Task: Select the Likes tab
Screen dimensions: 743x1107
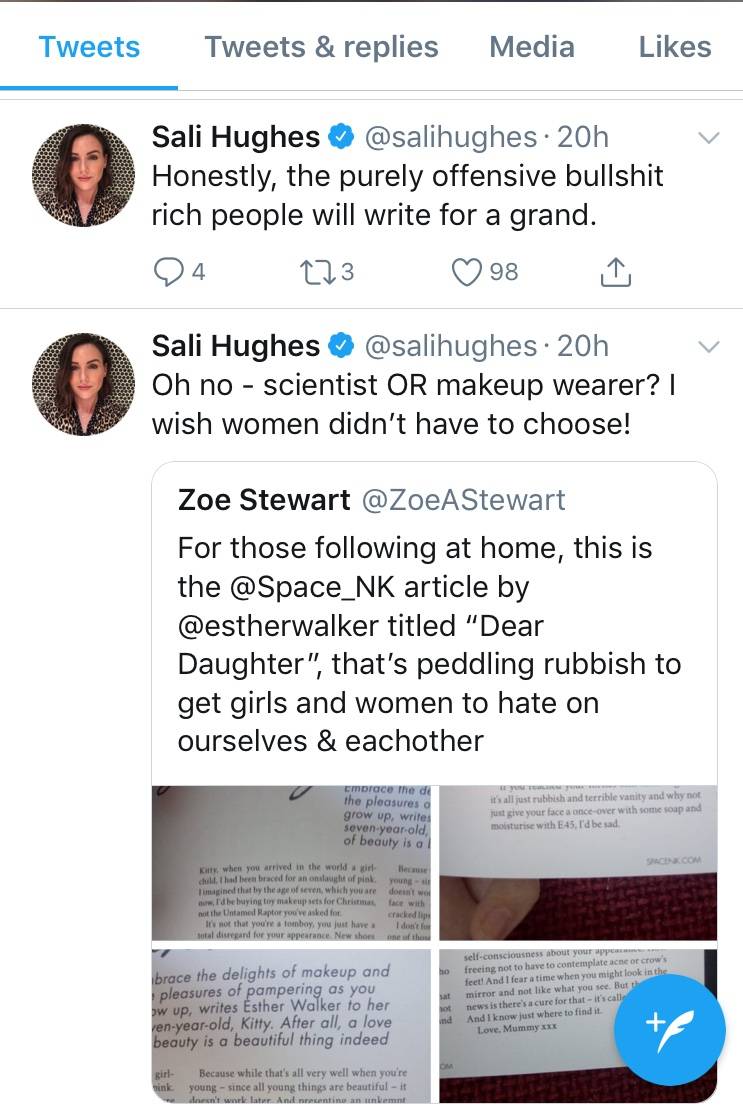Action: click(674, 47)
